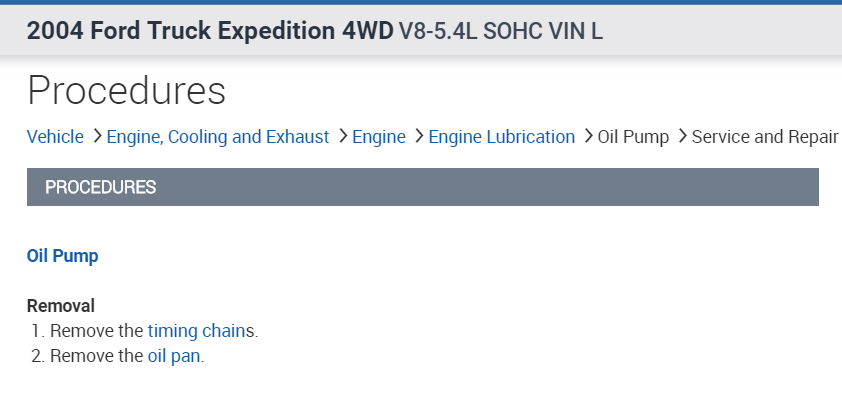842x402 pixels.
Task: Click chevron arrow right after Vehicle
Action: tap(98, 136)
